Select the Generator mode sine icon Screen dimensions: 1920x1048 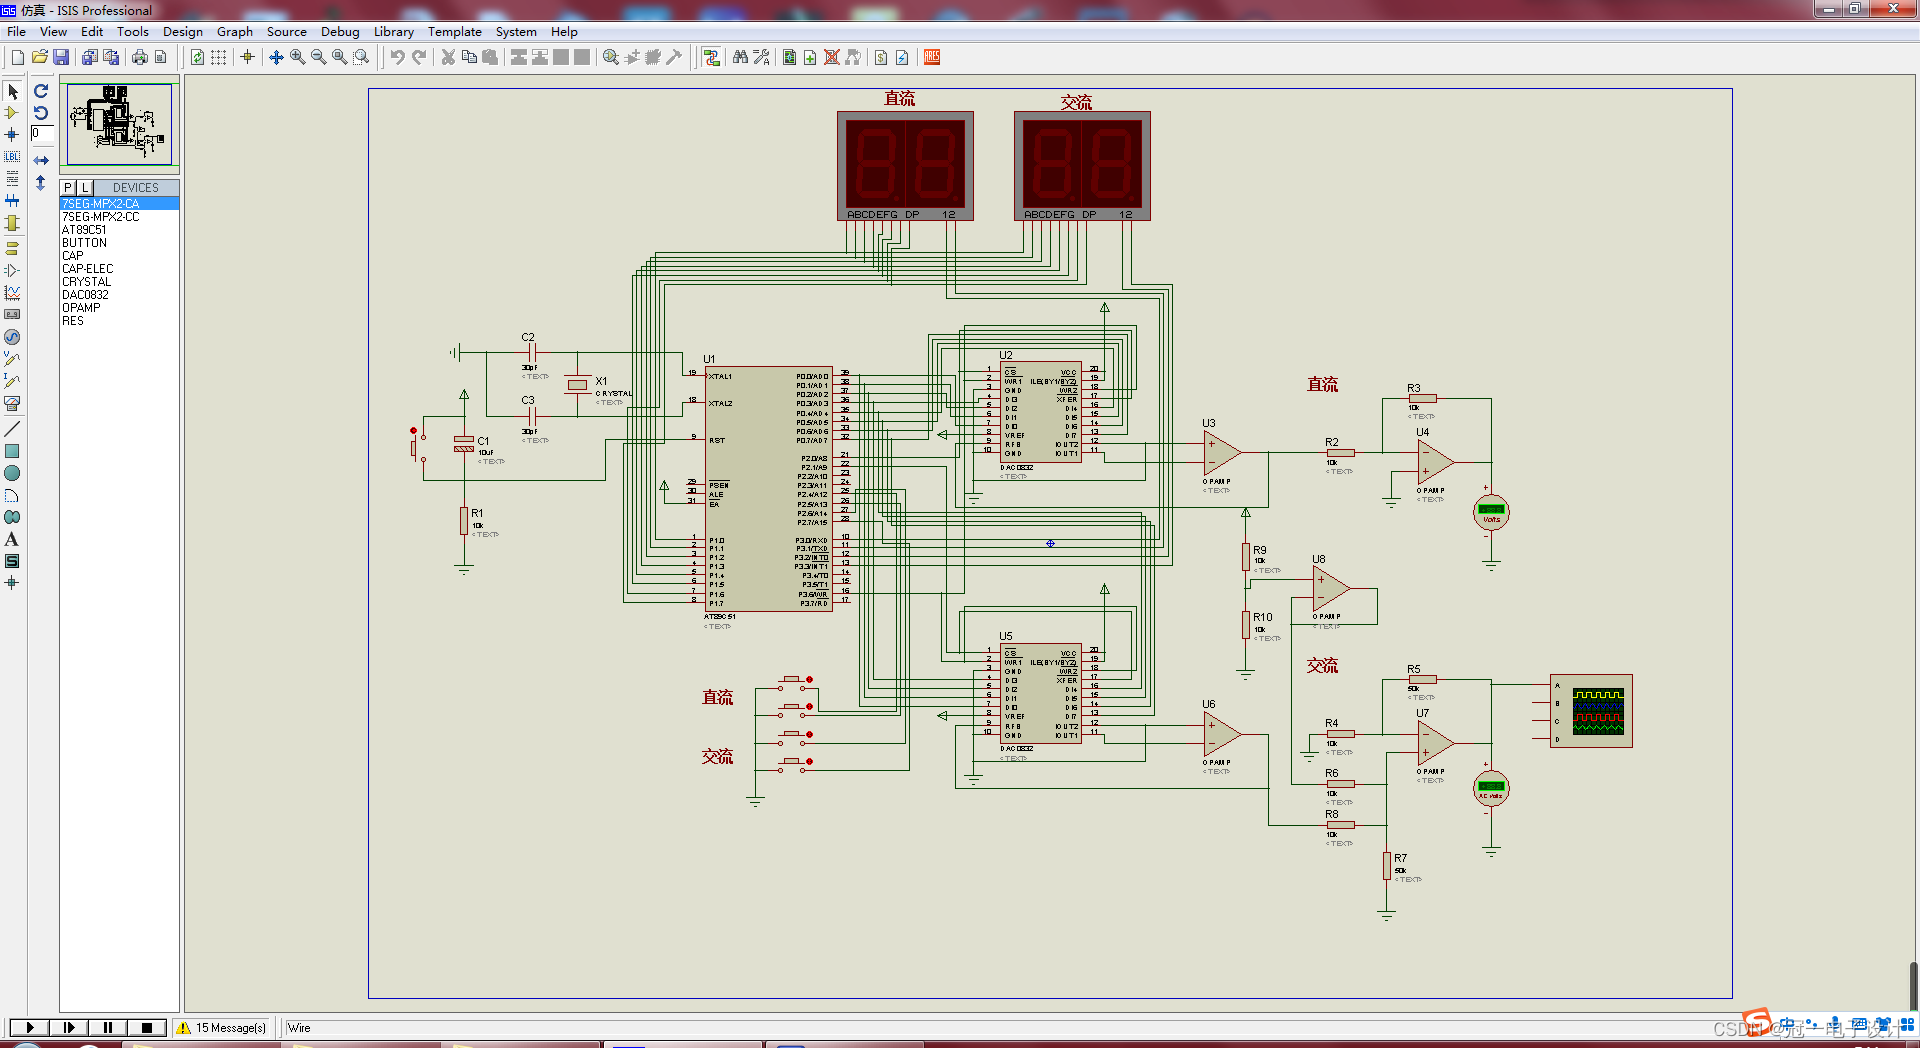point(12,337)
